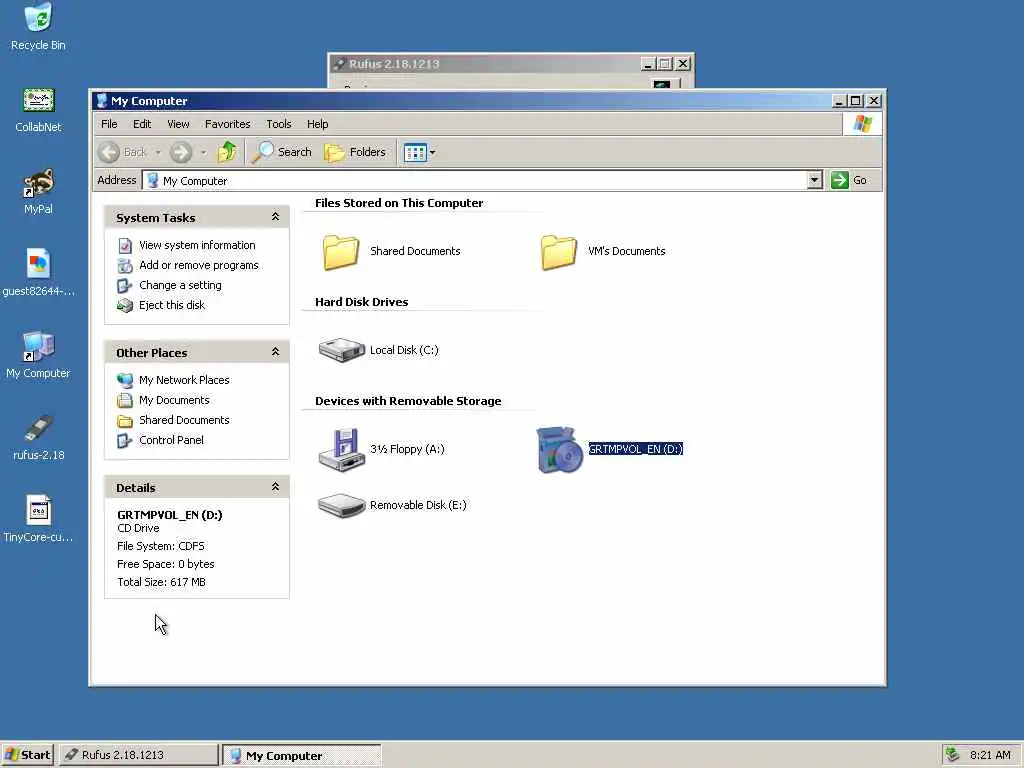This screenshot has width=1024, height=768.
Task: Collapse the Details panel
Action: [x=276, y=487]
